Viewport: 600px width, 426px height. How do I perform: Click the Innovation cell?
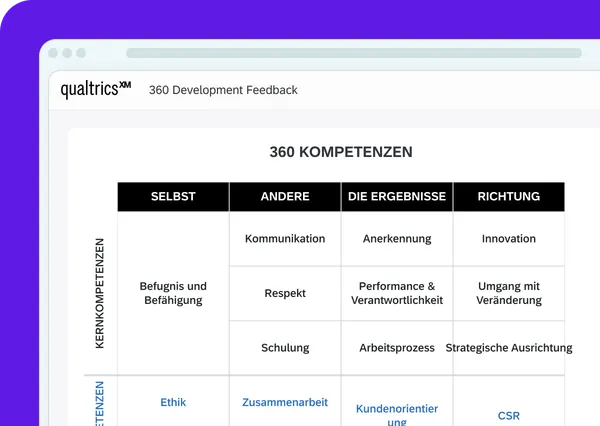click(509, 239)
